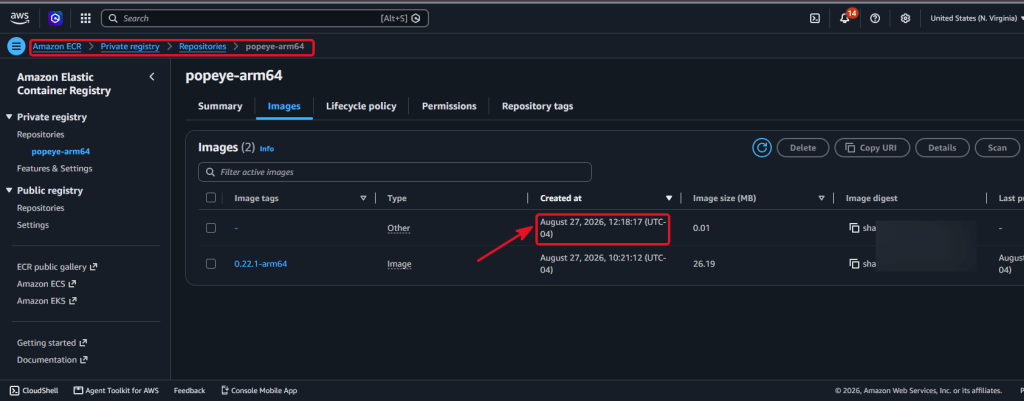Open the Repositories breadcrumb link
This screenshot has width=1024, height=401.
pos(202,46)
